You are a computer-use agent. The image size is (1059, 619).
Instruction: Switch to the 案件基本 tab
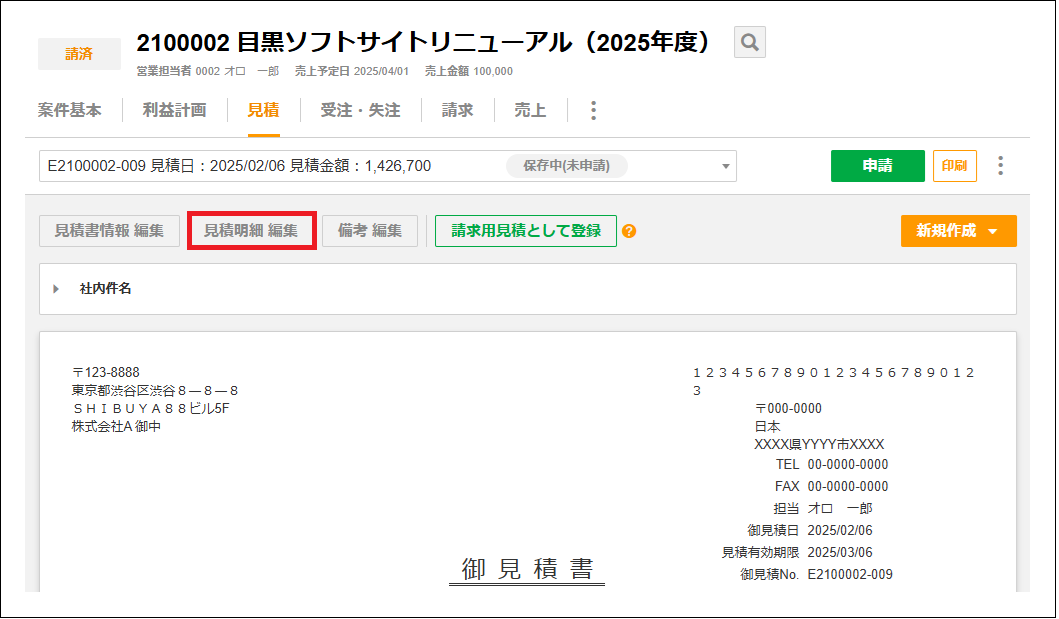tap(70, 110)
